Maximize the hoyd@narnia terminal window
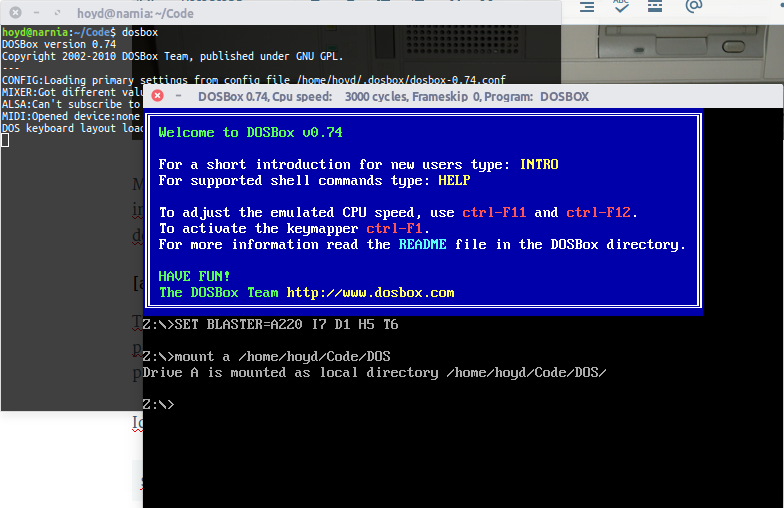This screenshot has height=508, width=784. click(57, 12)
